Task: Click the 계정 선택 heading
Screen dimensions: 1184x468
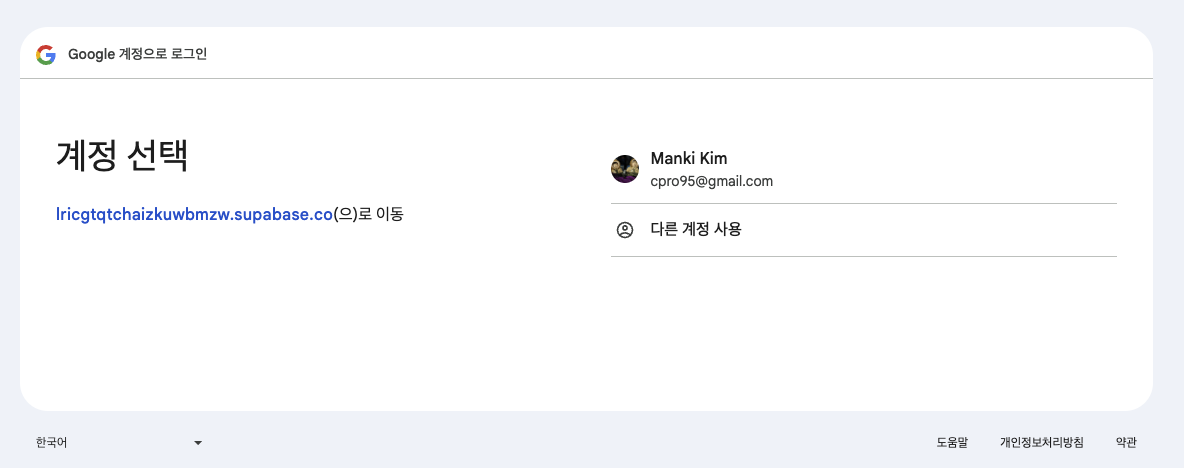Action: point(122,156)
